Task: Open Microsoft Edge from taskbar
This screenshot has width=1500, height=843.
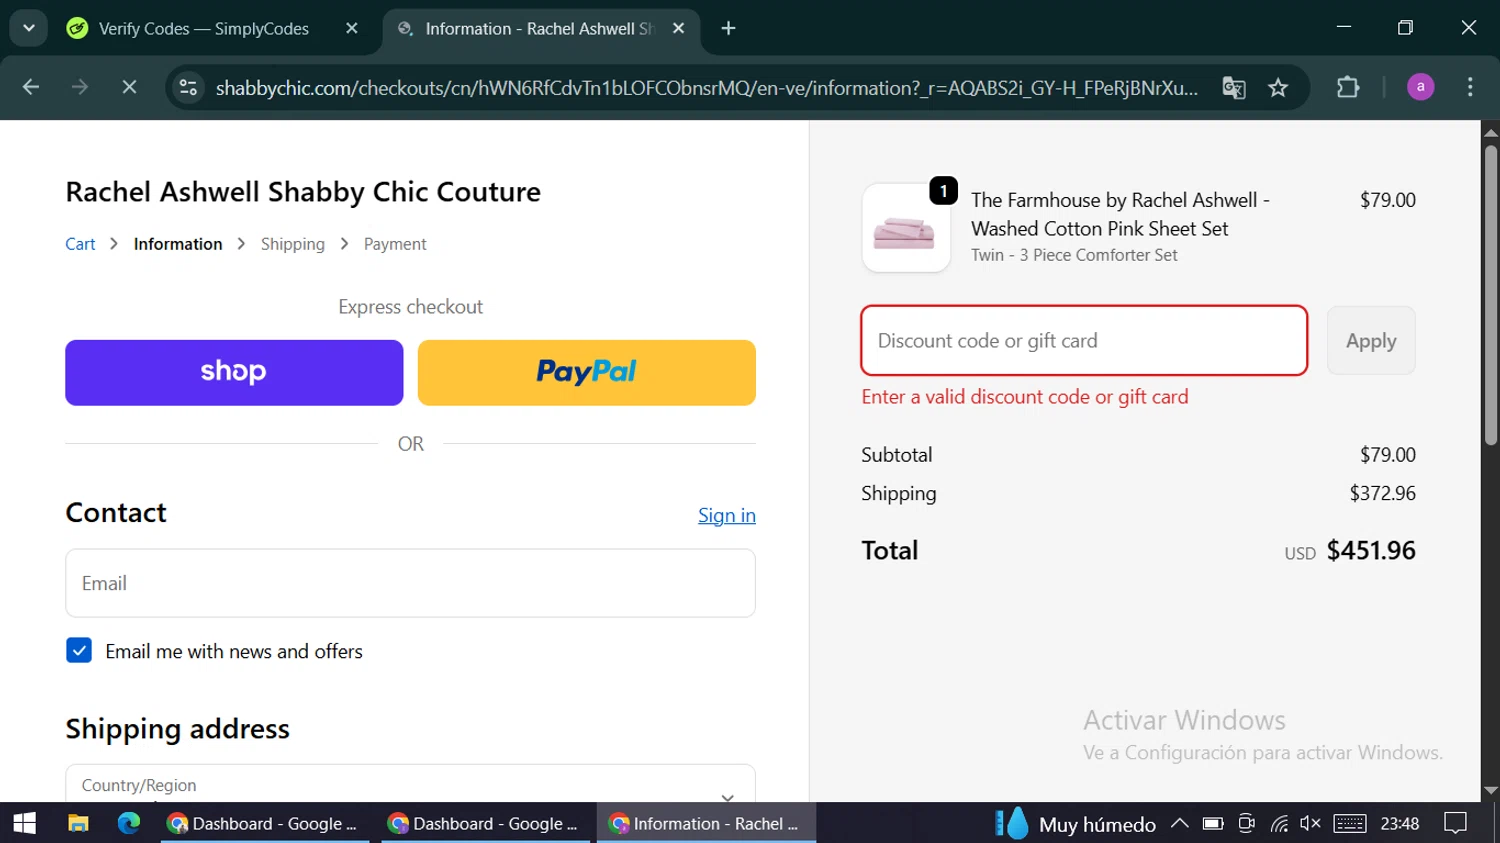Action: [129, 823]
